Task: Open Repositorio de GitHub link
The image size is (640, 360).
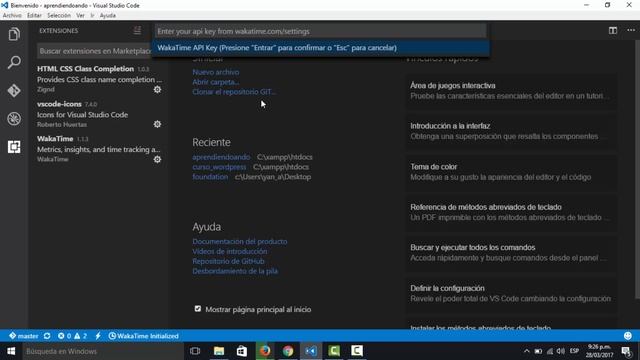Action: (228, 261)
